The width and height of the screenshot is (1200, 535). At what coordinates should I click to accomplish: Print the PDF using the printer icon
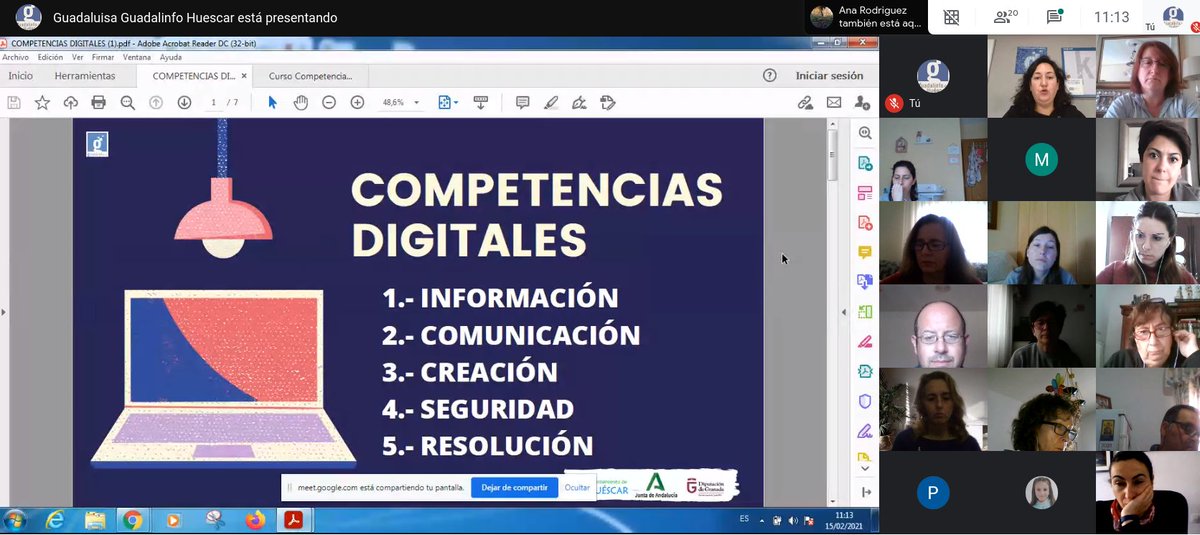coord(98,102)
